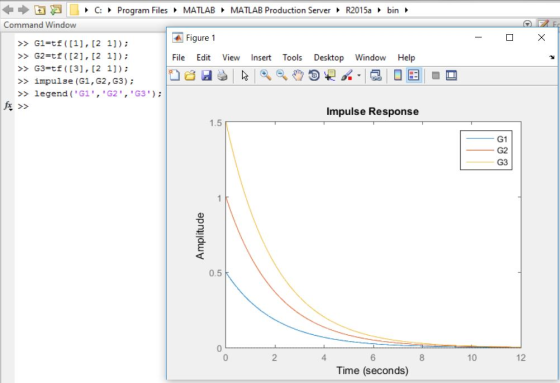The width and height of the screenshot is (560, 383).
Task: Select the Program Files path segment
Action: pyautogui.click(x=142, y=10)
